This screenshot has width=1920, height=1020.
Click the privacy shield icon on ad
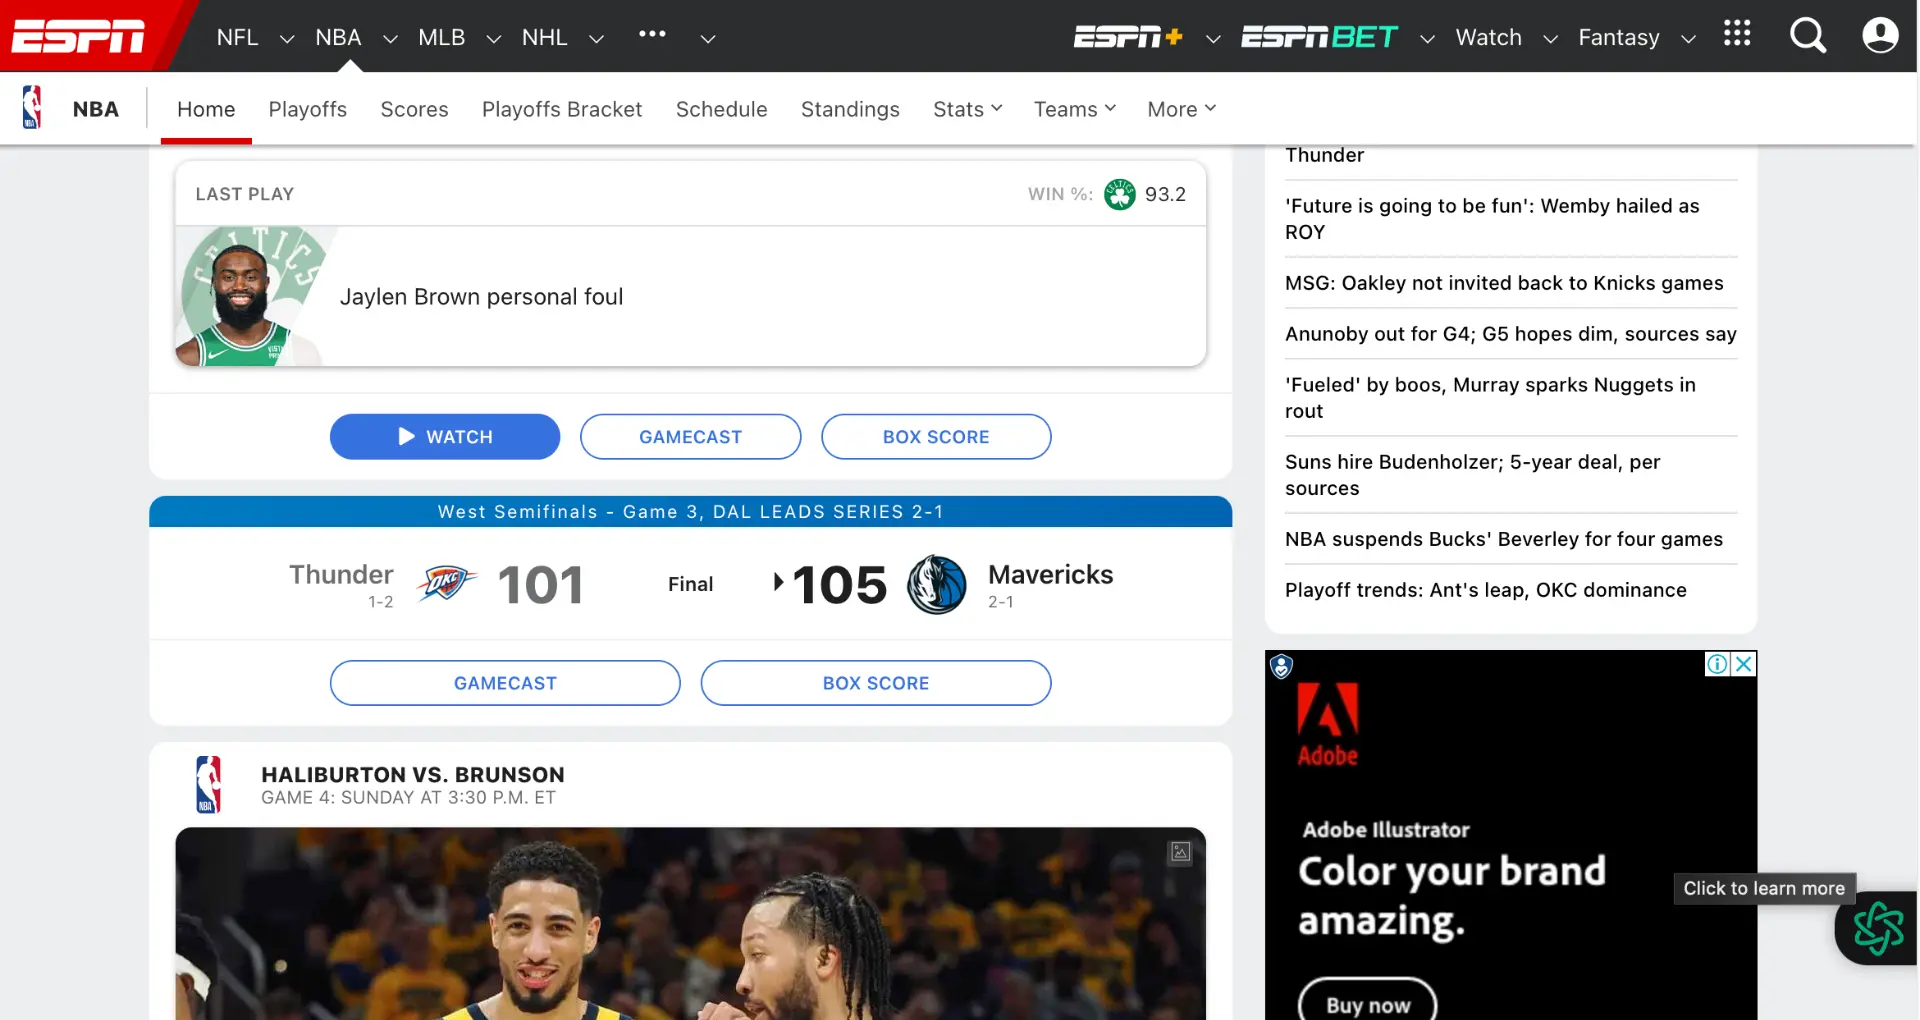[1281, 666]
